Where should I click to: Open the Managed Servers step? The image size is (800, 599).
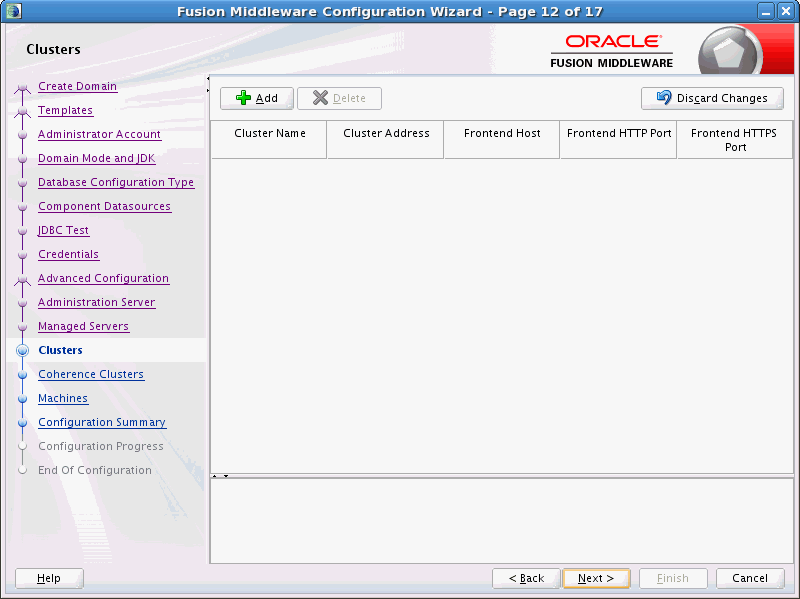pyautogui.click(x=84, y=326)
